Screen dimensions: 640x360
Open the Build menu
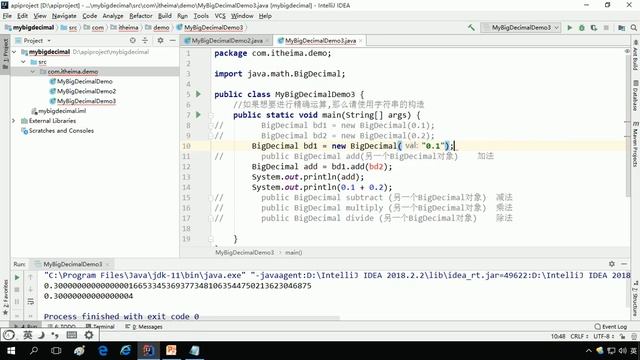point(164,16)
